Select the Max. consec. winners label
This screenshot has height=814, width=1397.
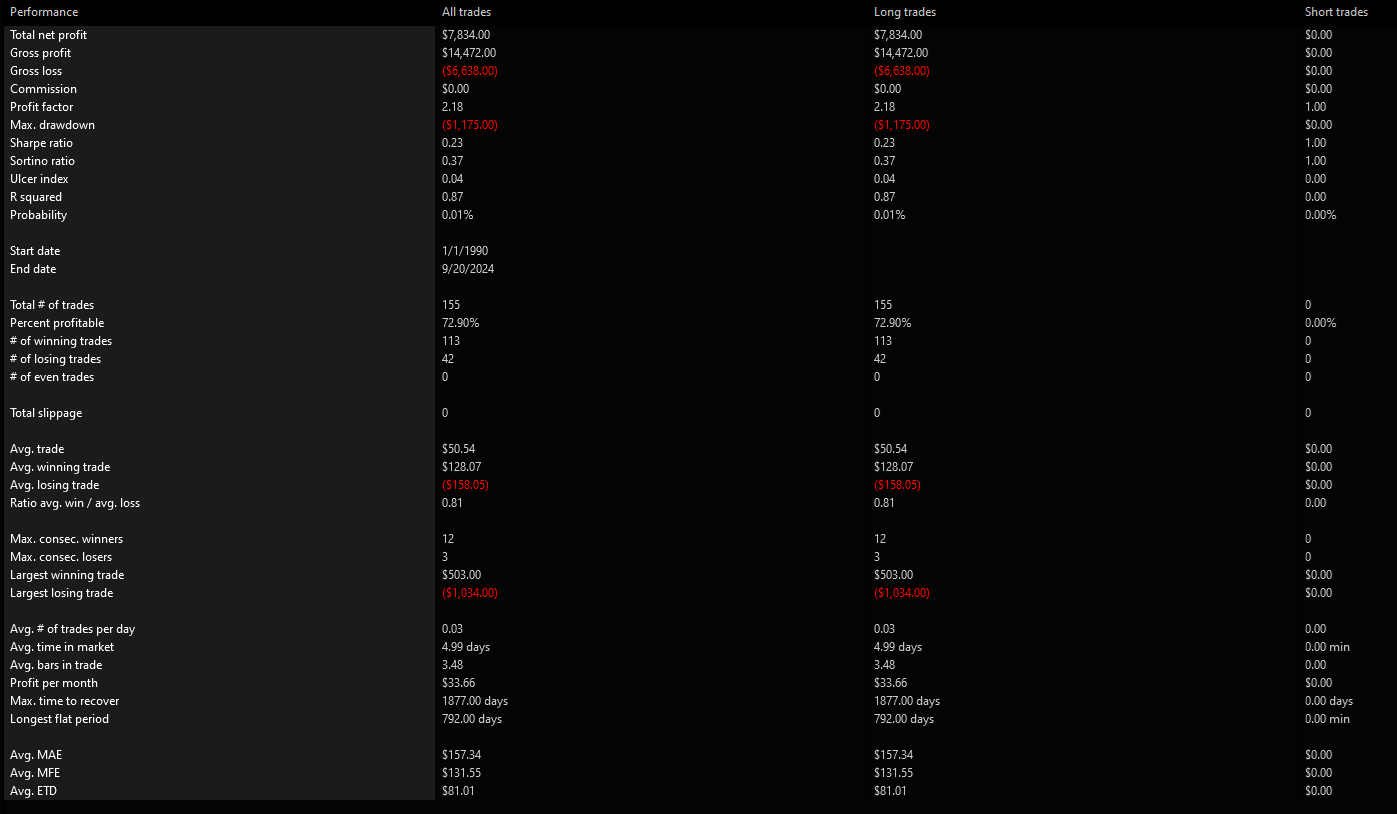[x=66, y=539]
